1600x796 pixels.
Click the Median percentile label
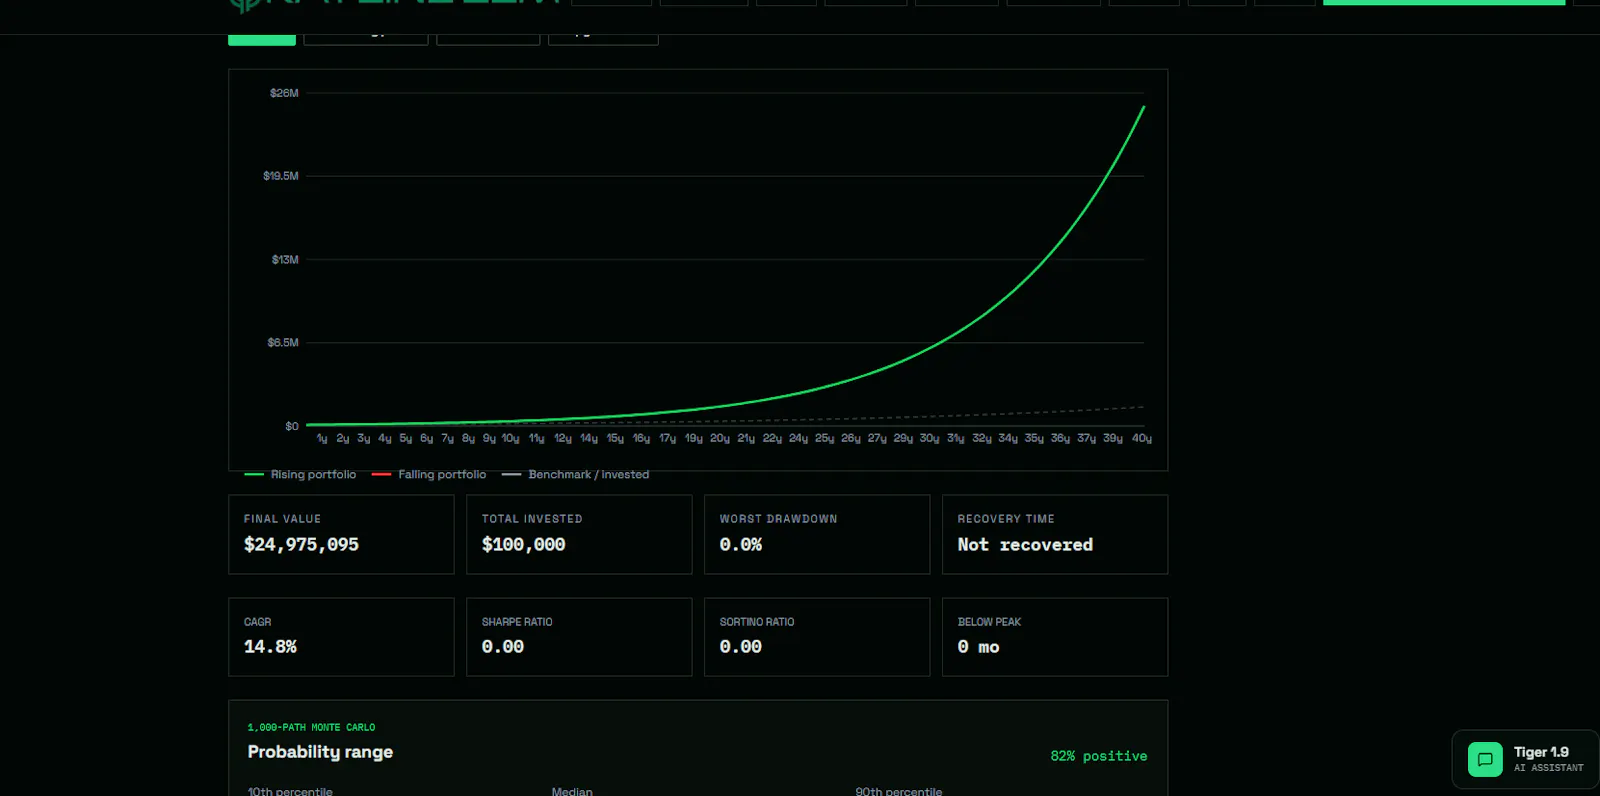(572, 791)
